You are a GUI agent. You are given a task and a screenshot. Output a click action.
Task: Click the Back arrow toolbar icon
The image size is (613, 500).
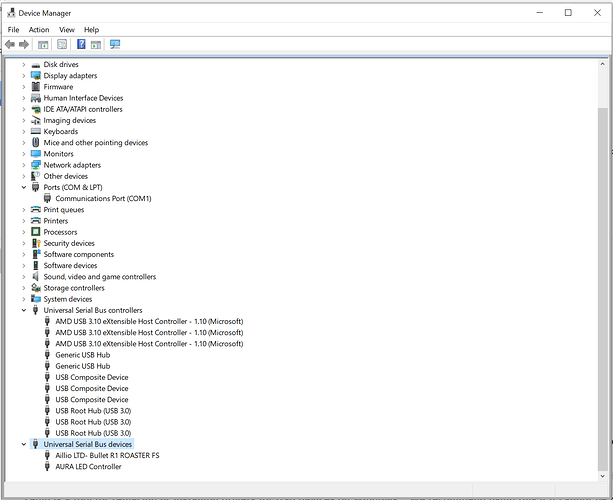click(x=10, y=45)
